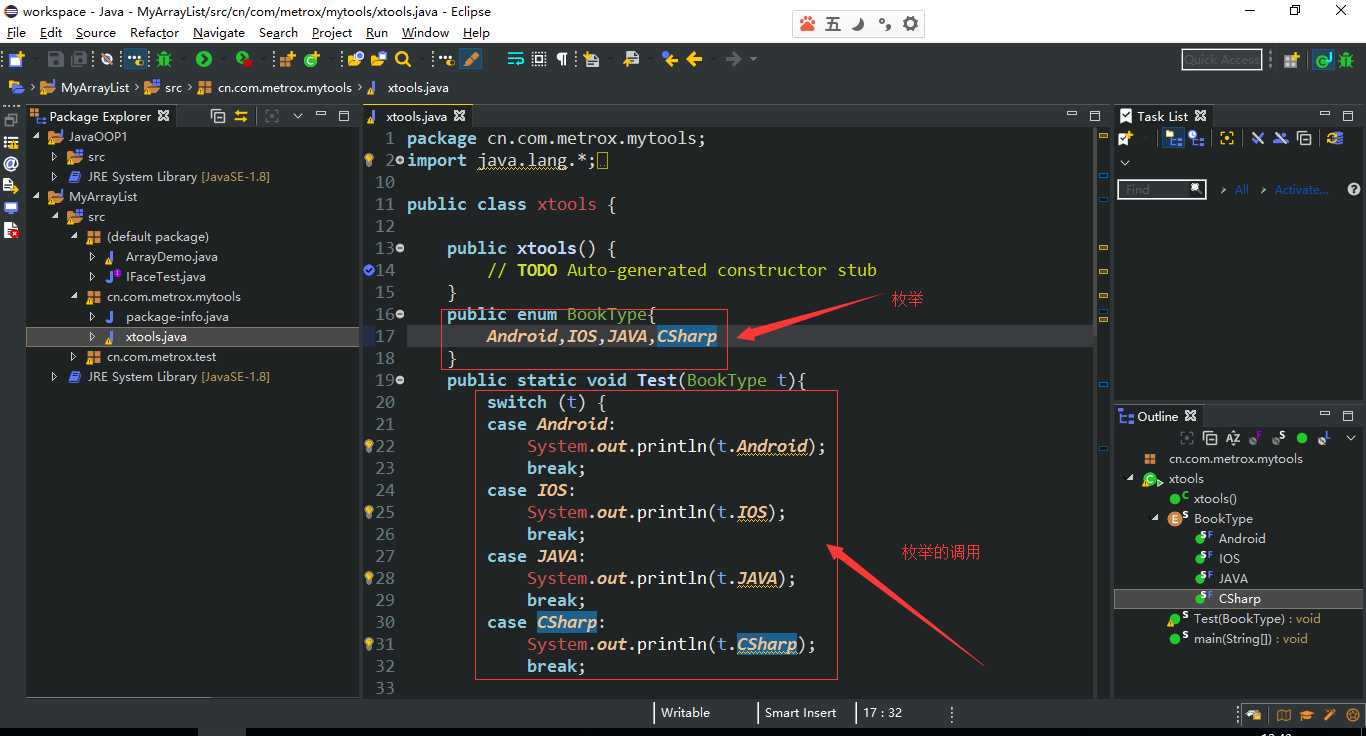Image resolution: width=1366 pixels, height=736 pixels.
Task: Click quick-fix light bulb on line 22
Action: [x=368, y=446]
